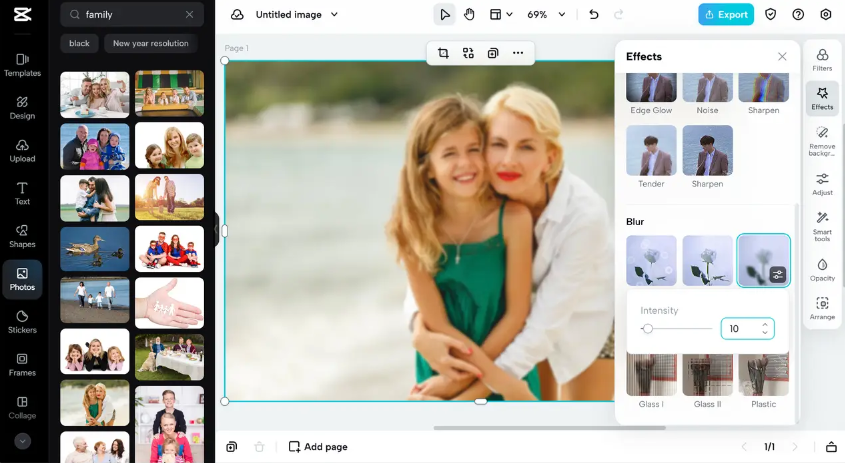Expand more sidebar items with down chevron

pos(22,441)
